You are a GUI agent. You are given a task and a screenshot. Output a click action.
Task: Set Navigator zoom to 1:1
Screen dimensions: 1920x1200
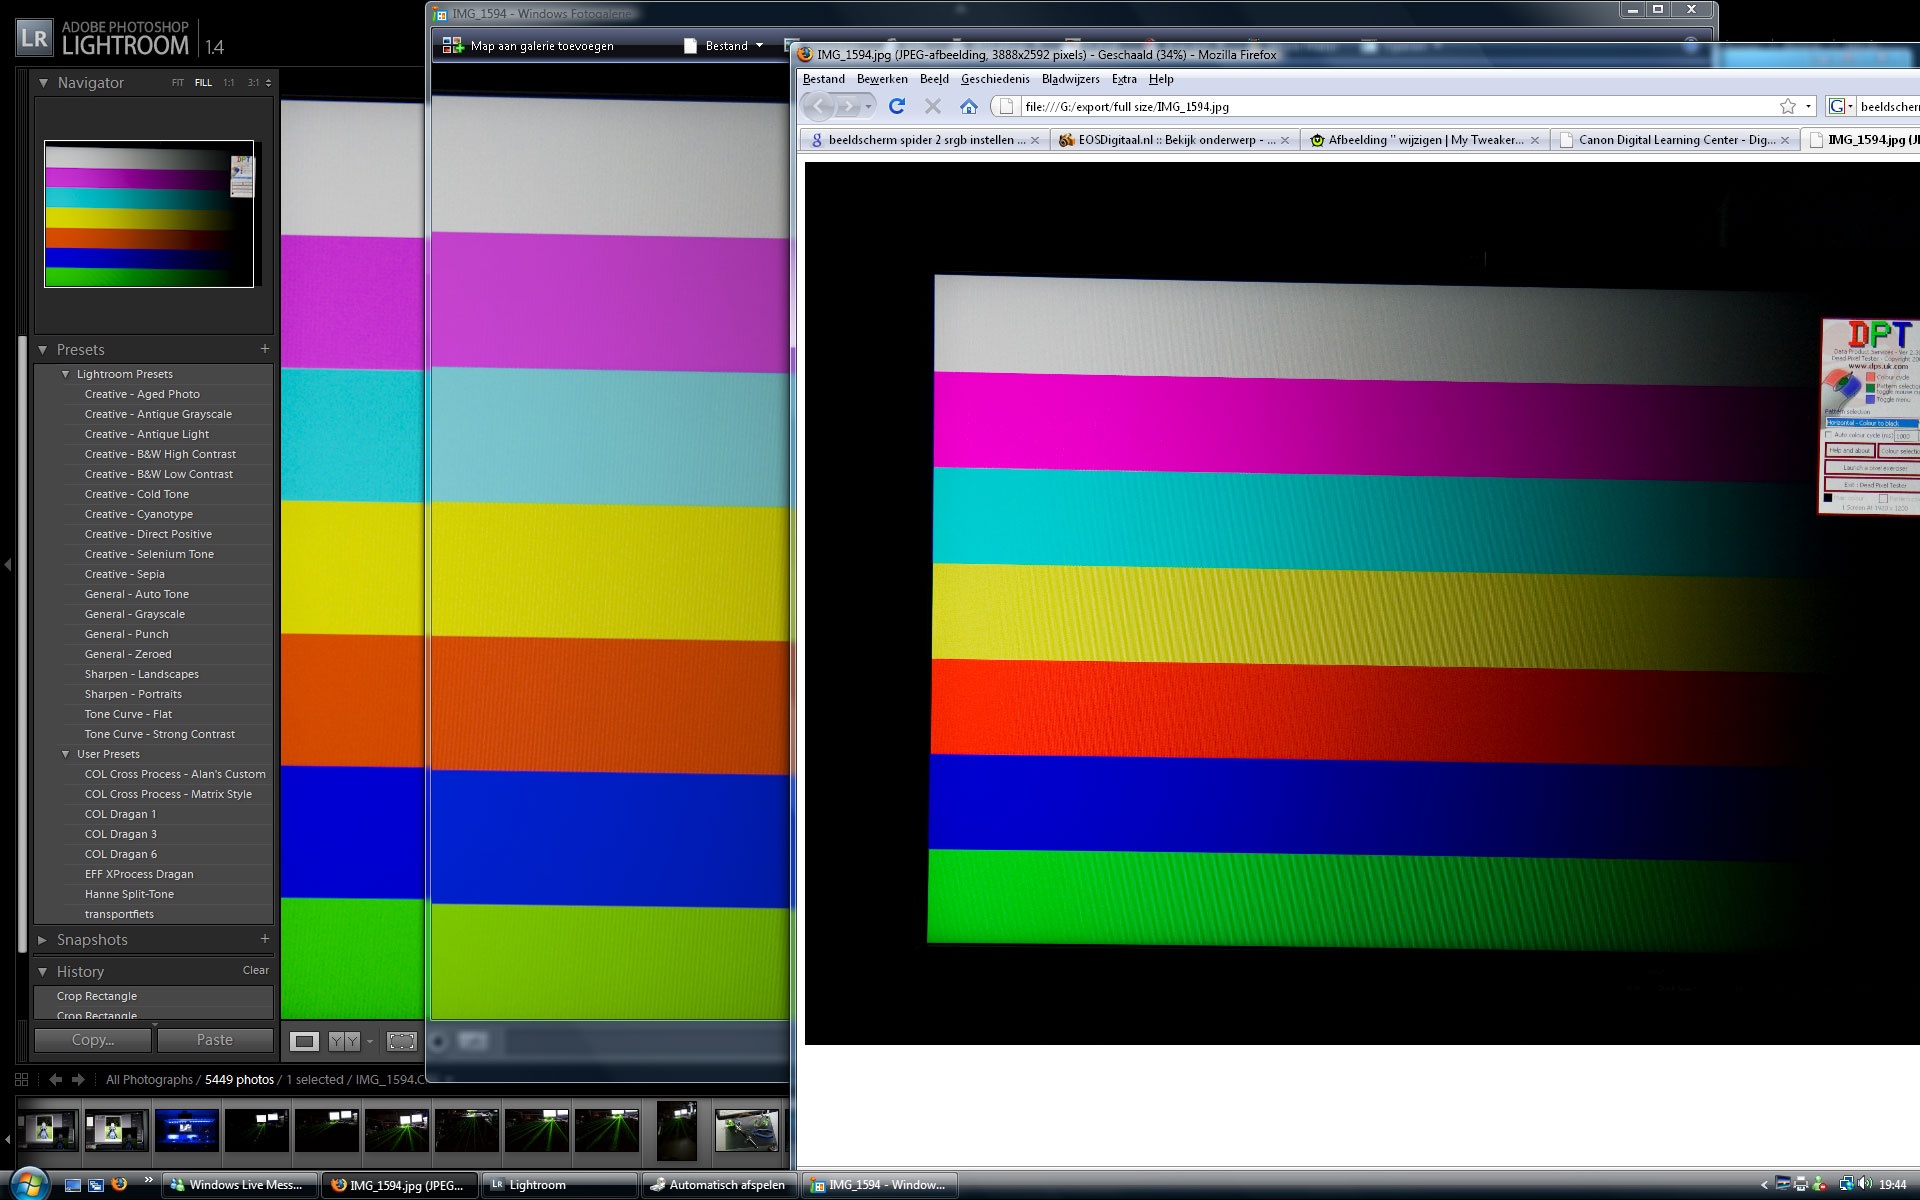(229, 83)
